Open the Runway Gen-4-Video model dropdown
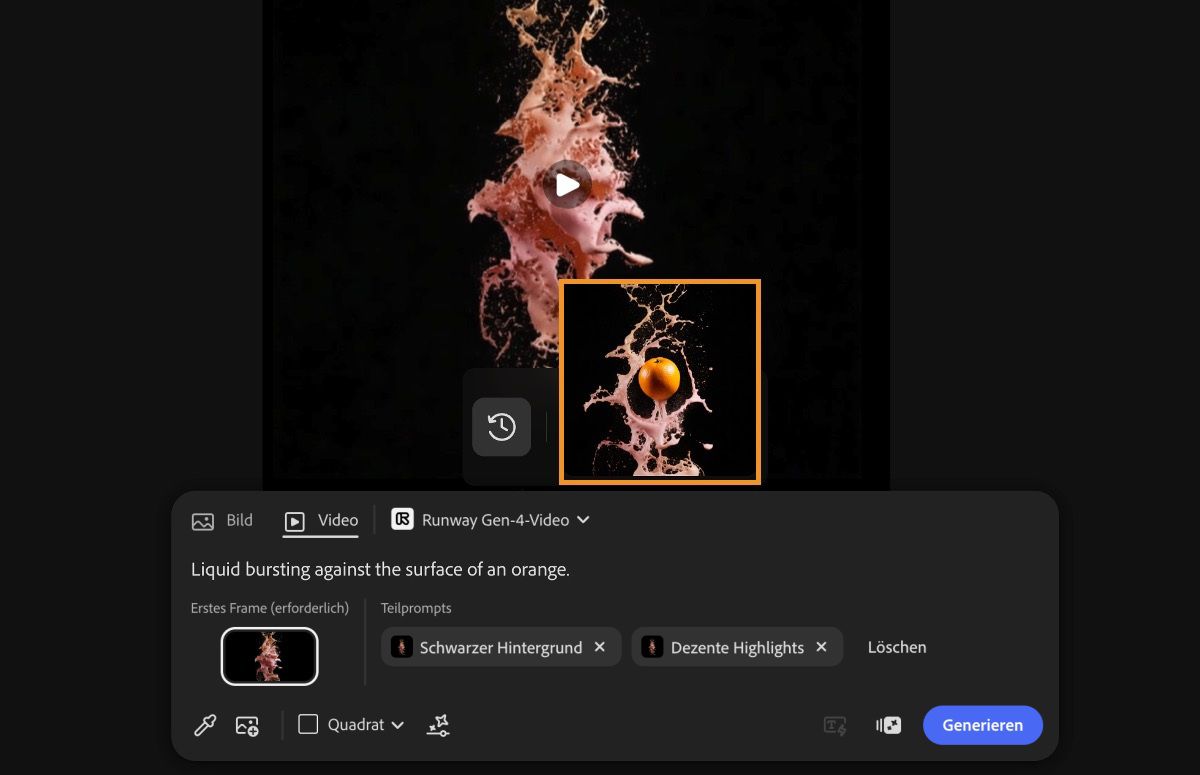The height and width of the screenshot is (775, 1200). (x=490, y=520)
